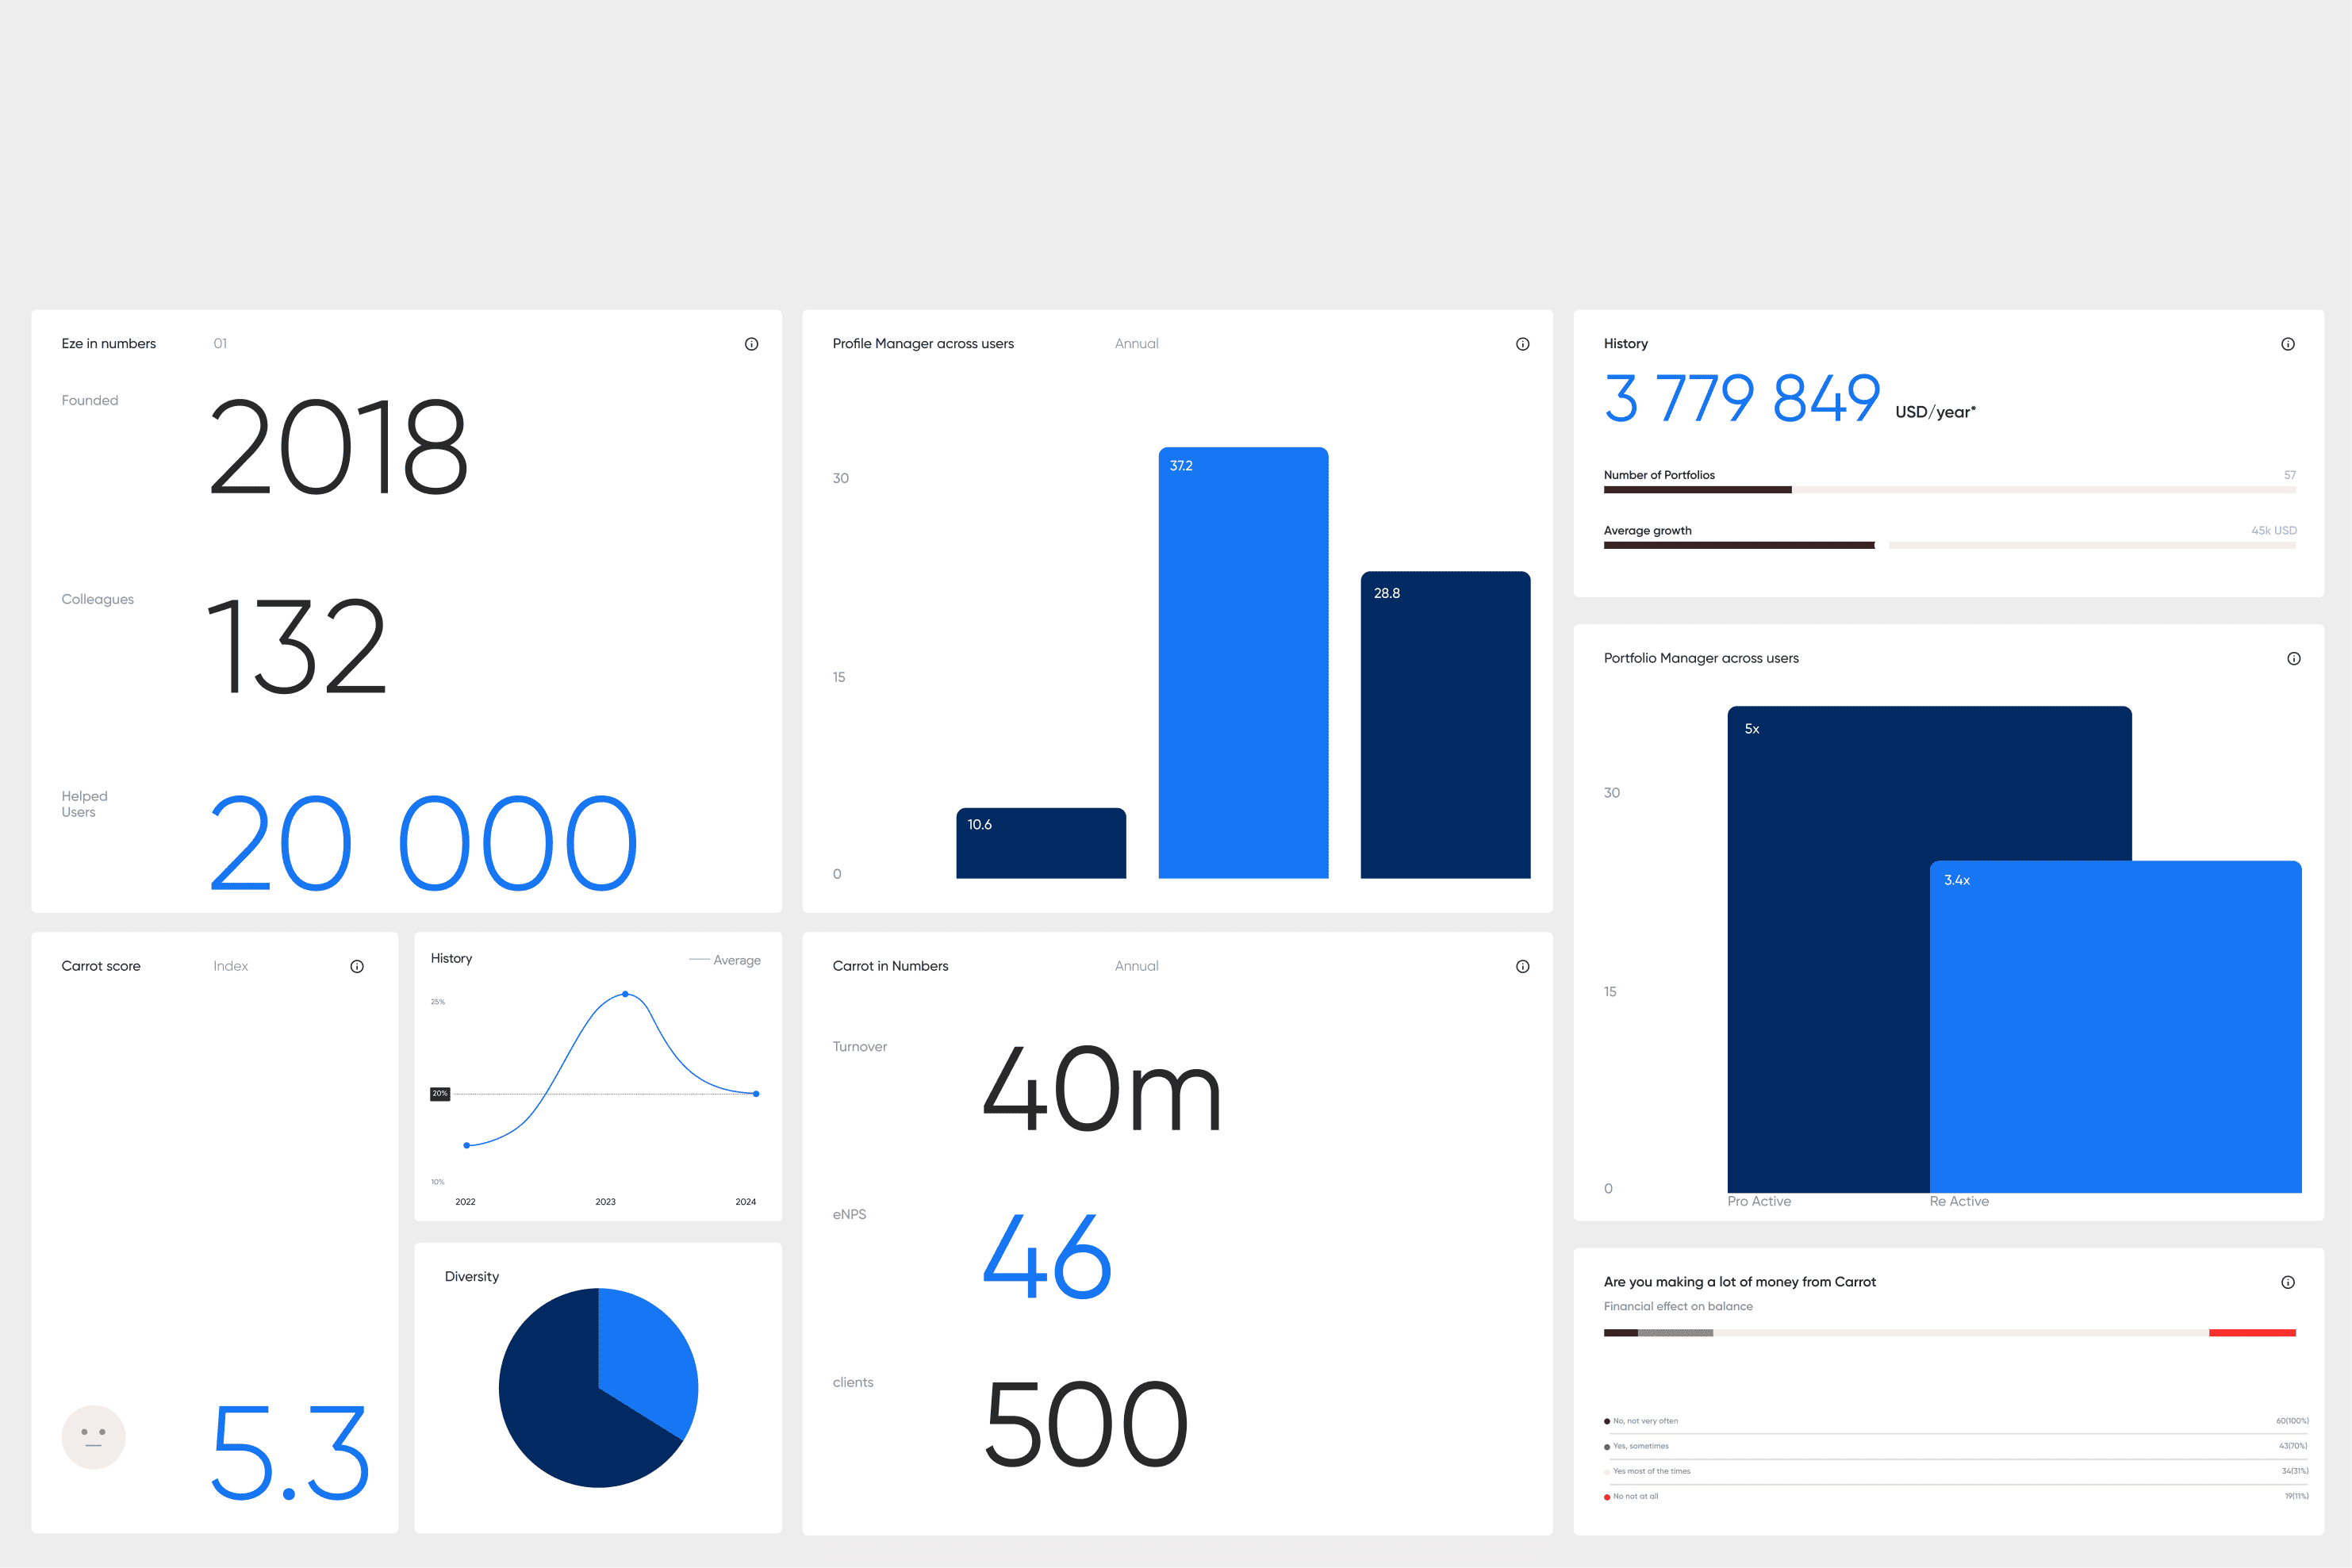The width and height of the screenshot is (2352, 1568).
Task: Click the Number of Portfolios progress bar
Action: click(1949, 490)
